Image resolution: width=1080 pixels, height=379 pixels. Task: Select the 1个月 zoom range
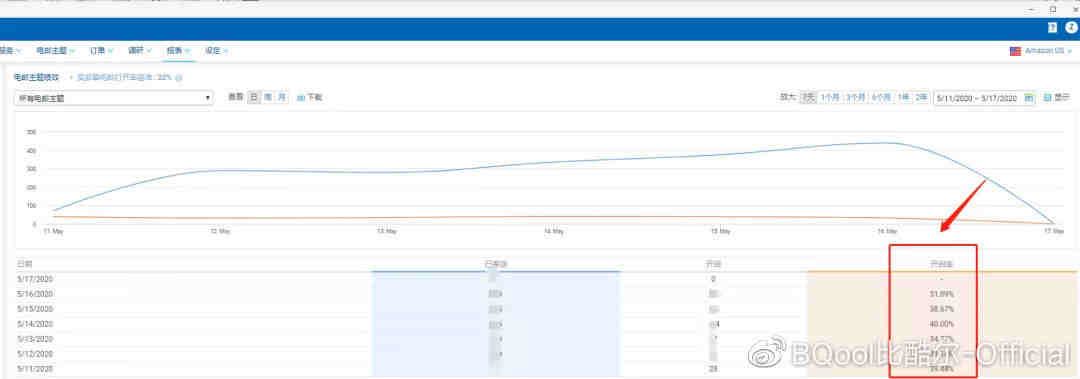point(831,98)
